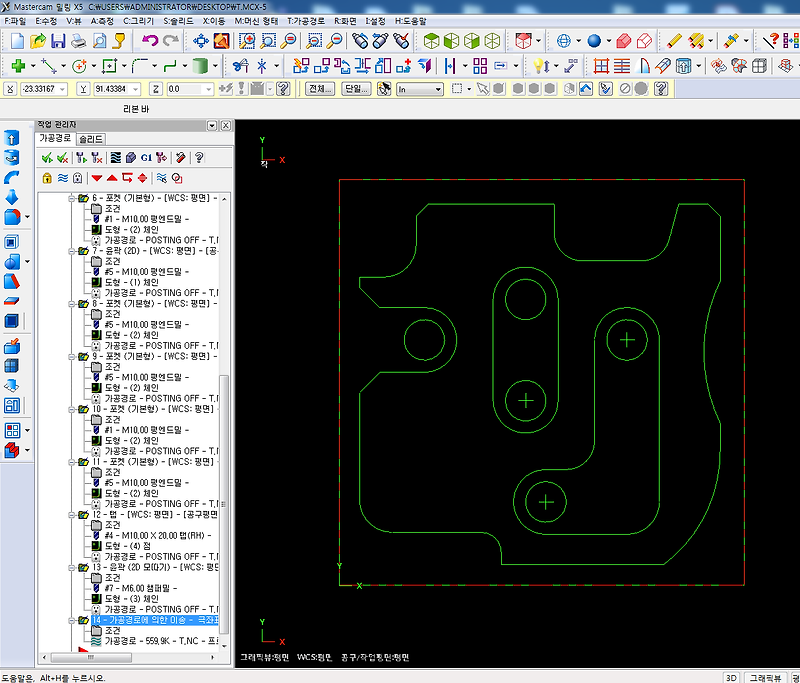Open the 'In' selection mode dropdown
Image resolution: width=800 pixels, height=683 pixels.
click(437, 89)
